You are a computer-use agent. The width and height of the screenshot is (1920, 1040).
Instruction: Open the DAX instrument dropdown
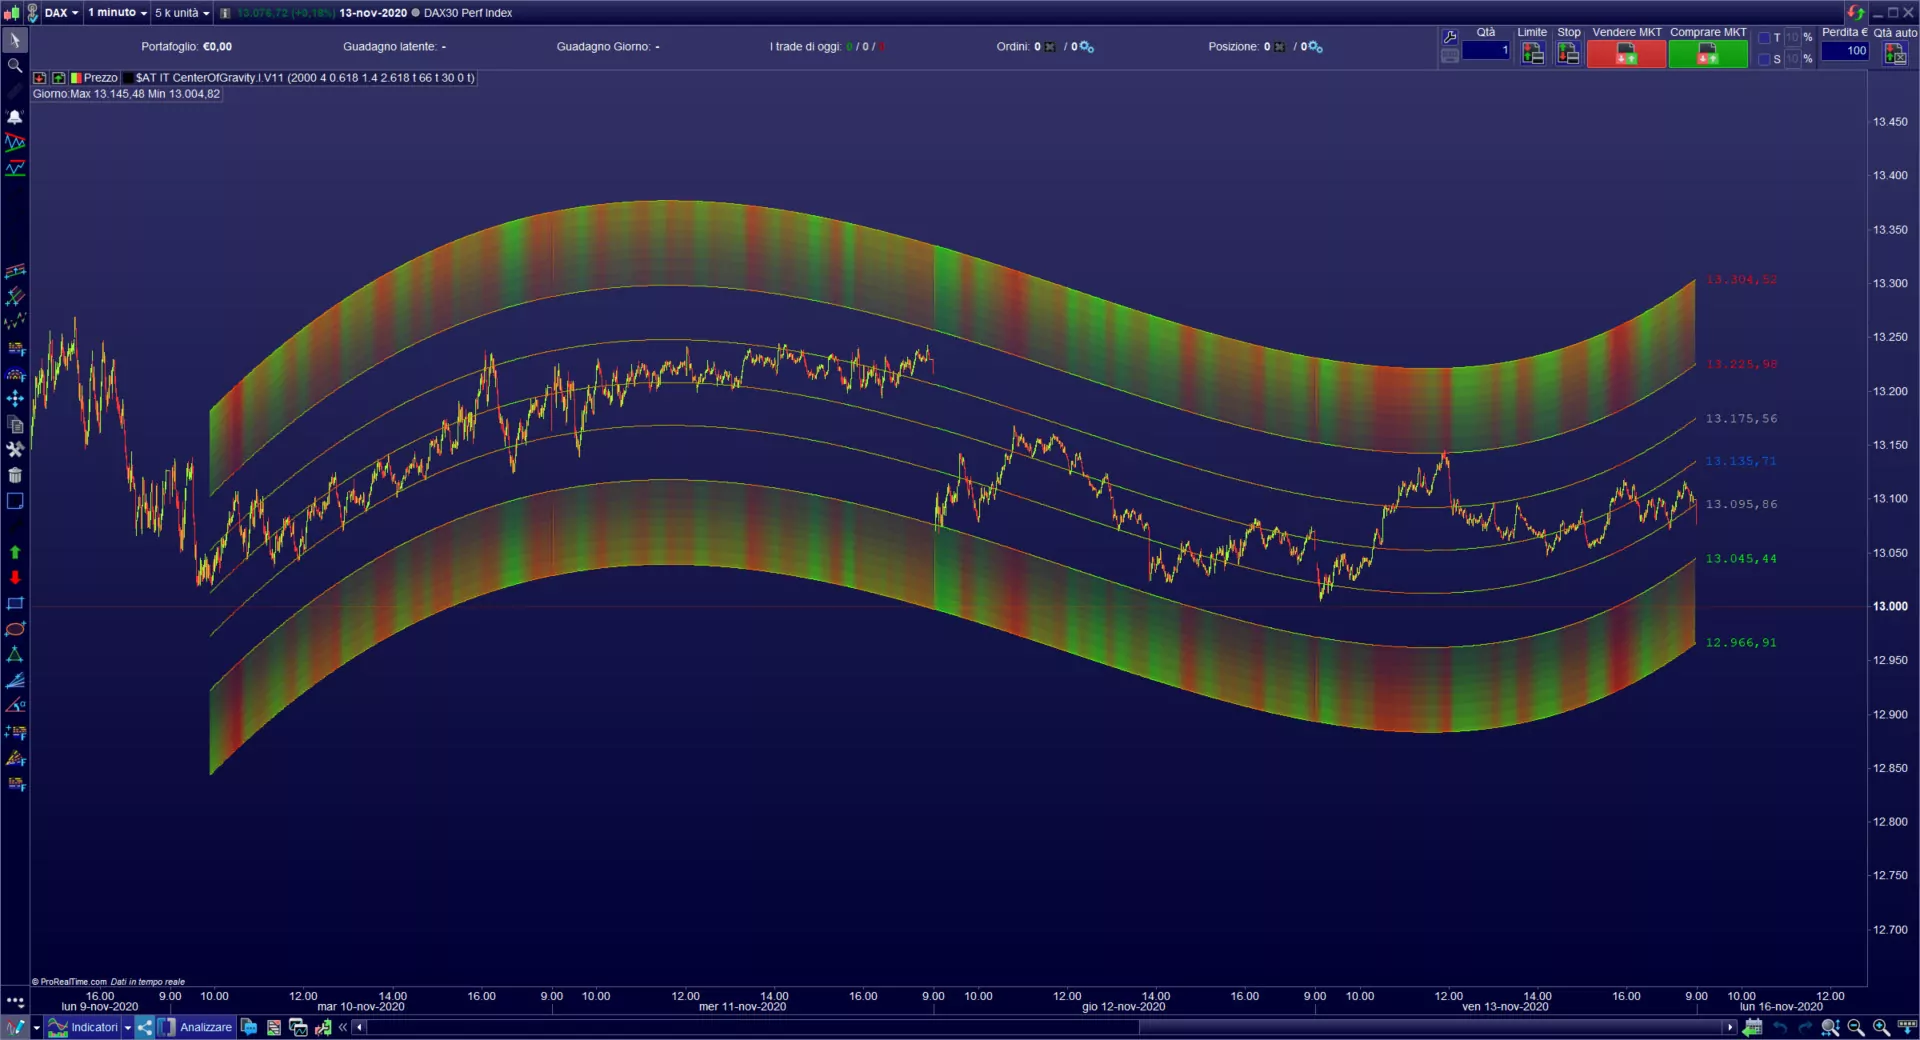point(61,13)
